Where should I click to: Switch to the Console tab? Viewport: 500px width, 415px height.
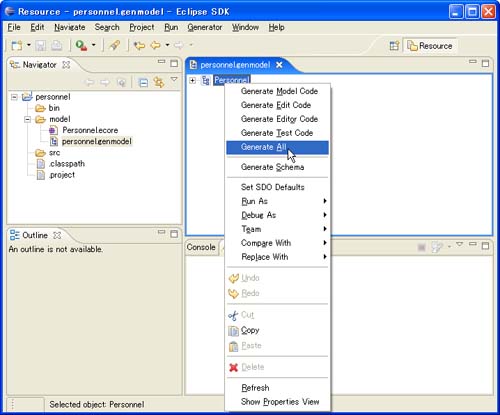tap(201, 247)
